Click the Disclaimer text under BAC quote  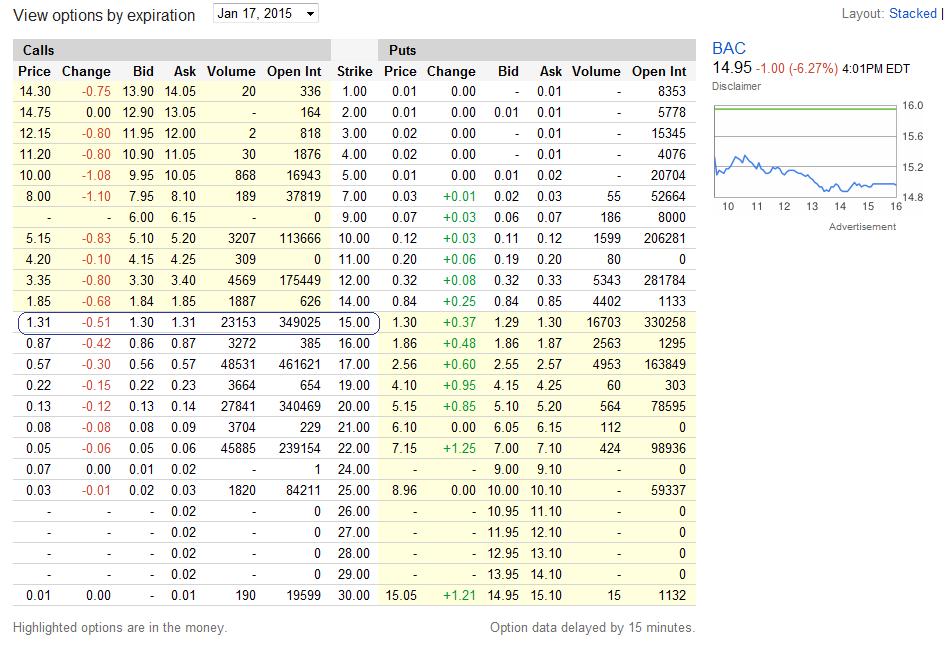(x=736, y=86)
